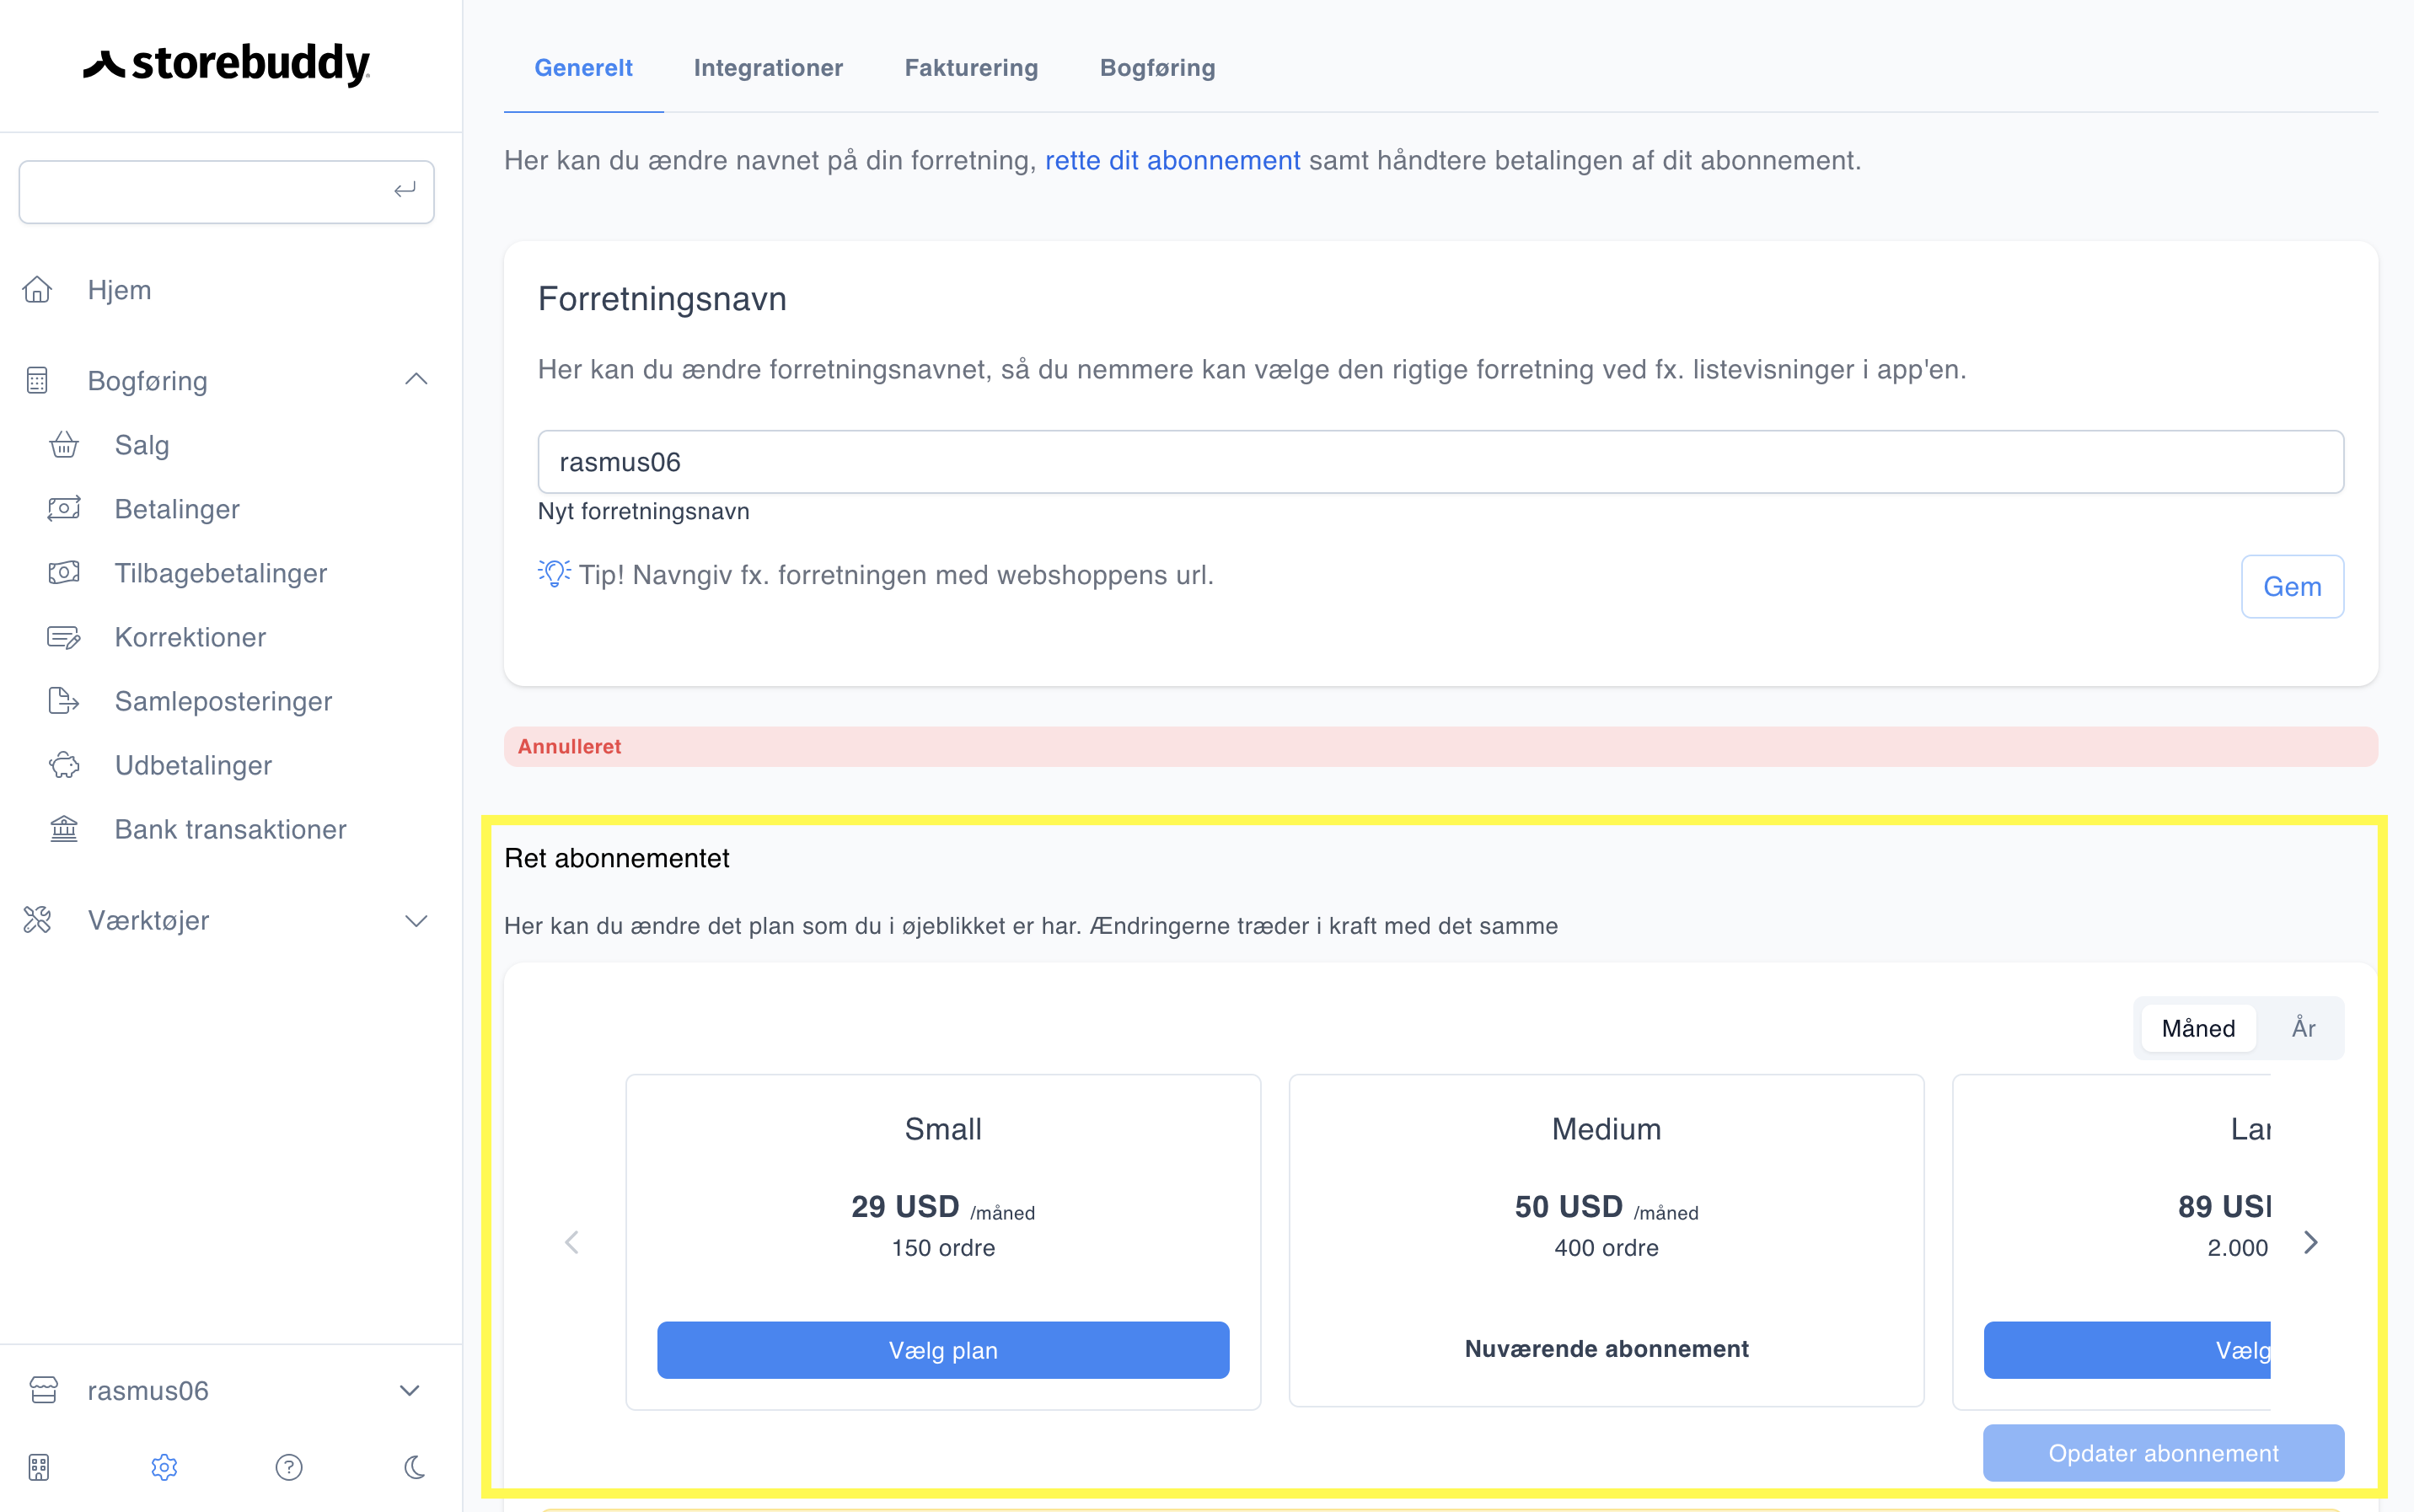Click Opdater abonnement button
The image size is (2414, 1512).
pos(2163,1453)
